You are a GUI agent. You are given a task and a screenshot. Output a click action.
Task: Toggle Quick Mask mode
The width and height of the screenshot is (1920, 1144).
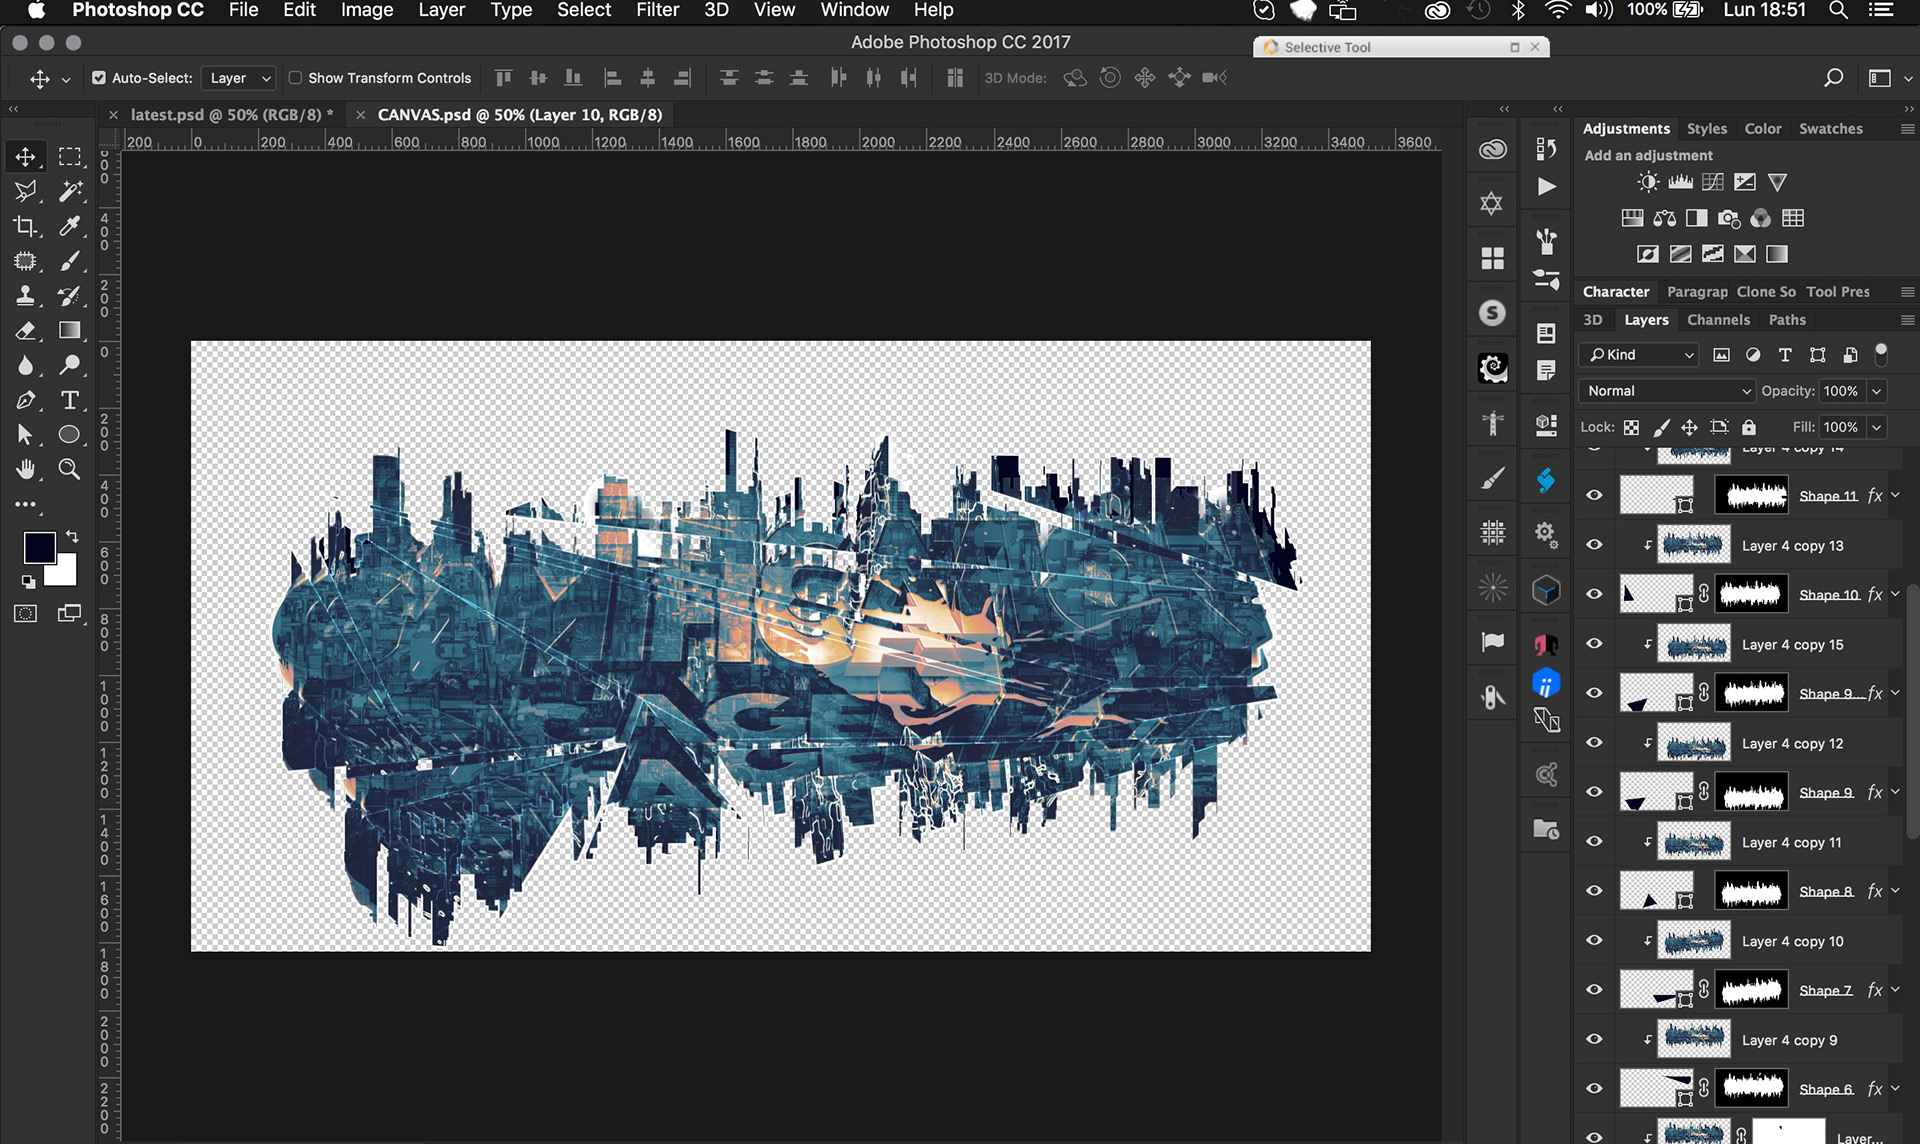click(x=25, y=614)
